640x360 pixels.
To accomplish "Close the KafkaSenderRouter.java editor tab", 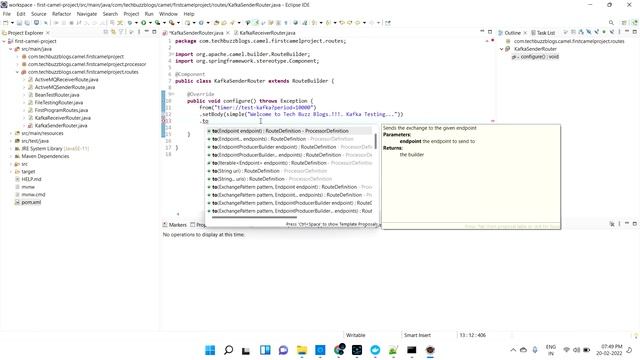I will click(228, 33).
